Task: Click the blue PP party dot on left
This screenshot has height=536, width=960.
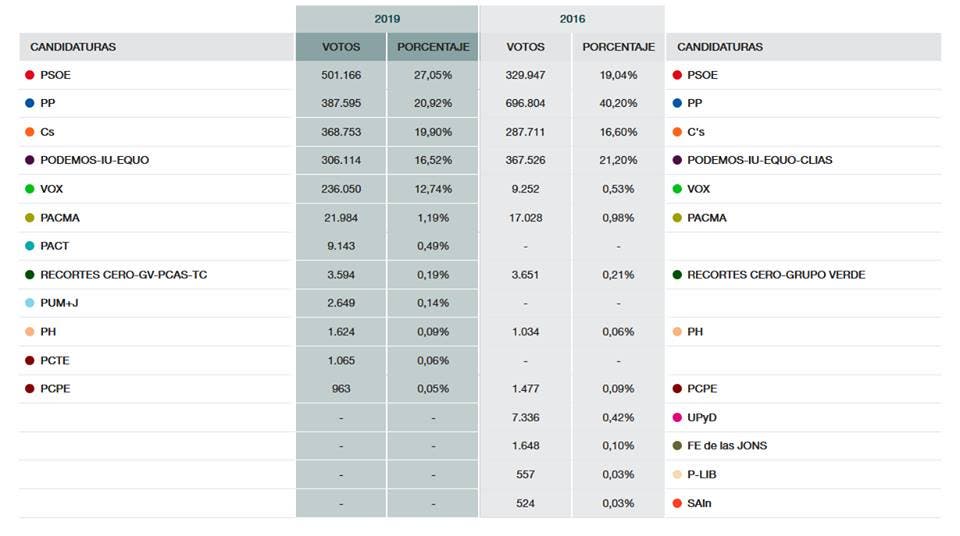Action: 30,103
